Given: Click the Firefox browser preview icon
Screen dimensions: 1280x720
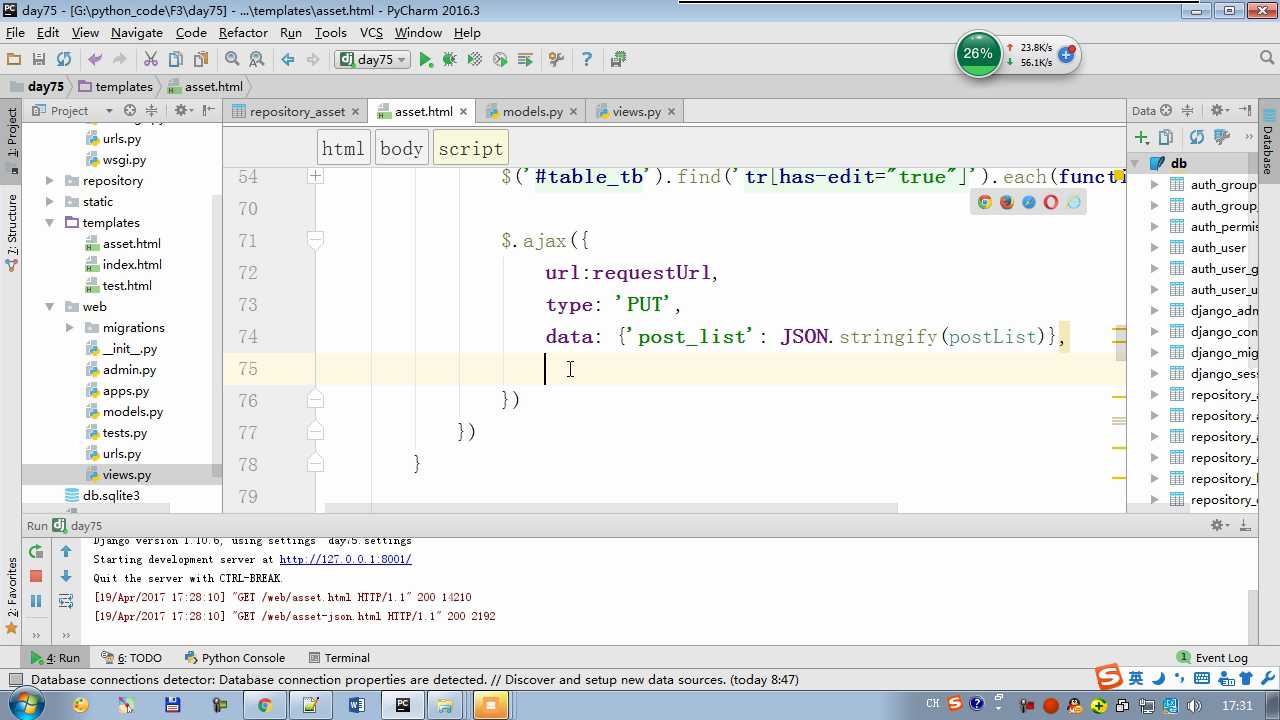Looking at the screenshot, I should click(x=1007, y=202).
